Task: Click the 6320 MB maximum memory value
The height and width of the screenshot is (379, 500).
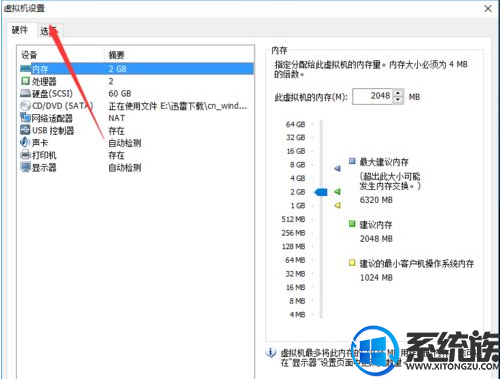Action: (376, 200)
